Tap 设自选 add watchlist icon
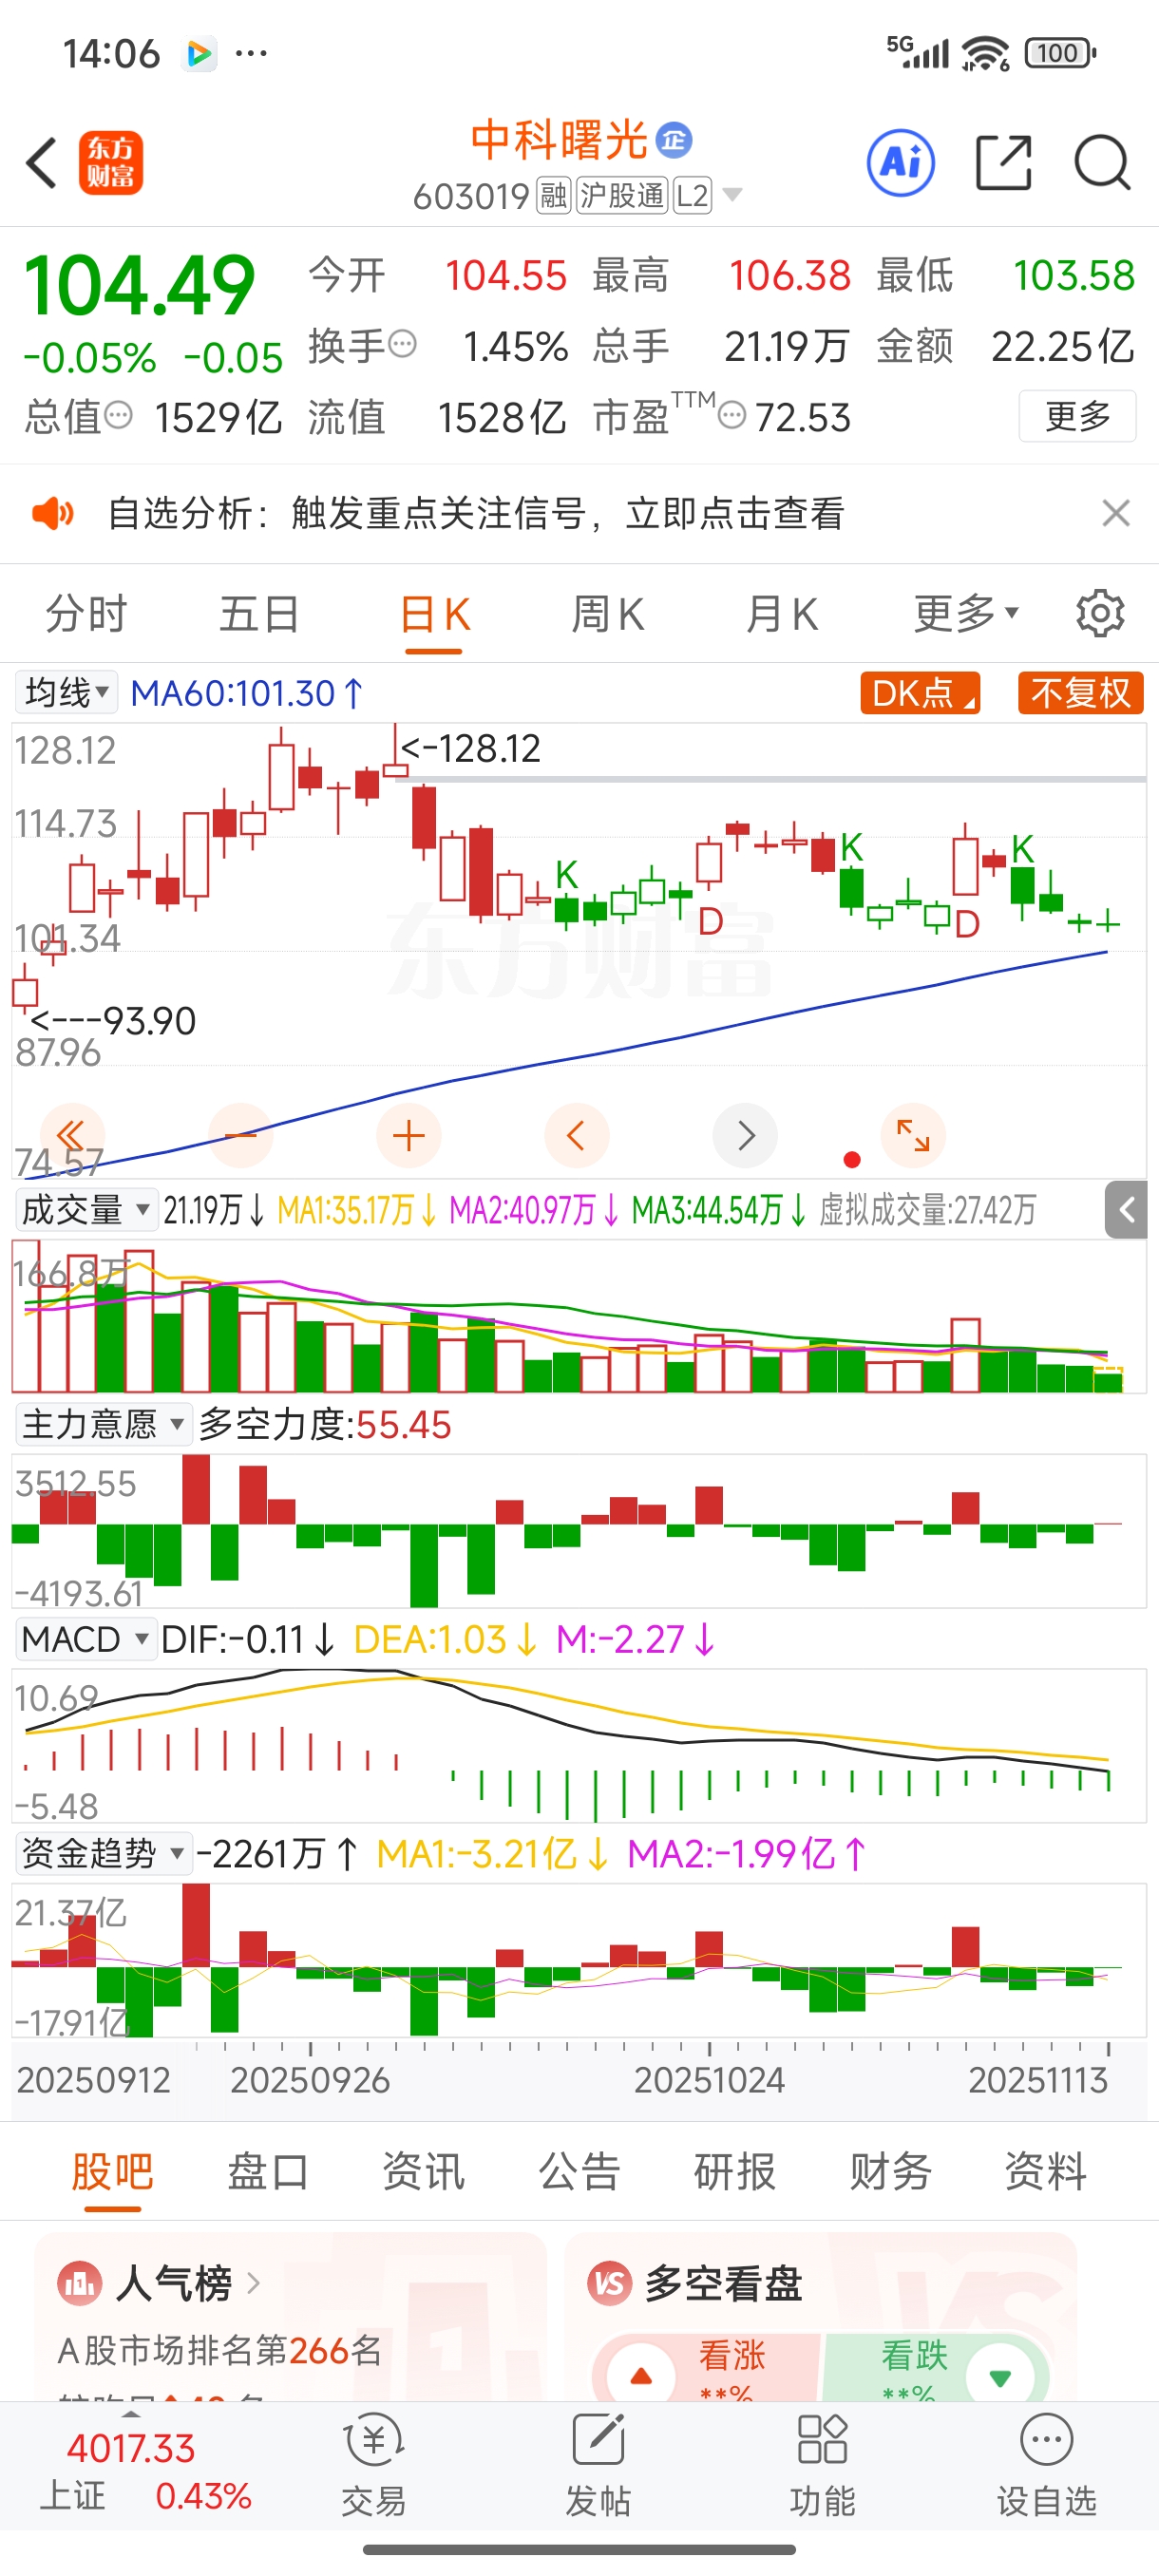 (x=1046, y=2465)
